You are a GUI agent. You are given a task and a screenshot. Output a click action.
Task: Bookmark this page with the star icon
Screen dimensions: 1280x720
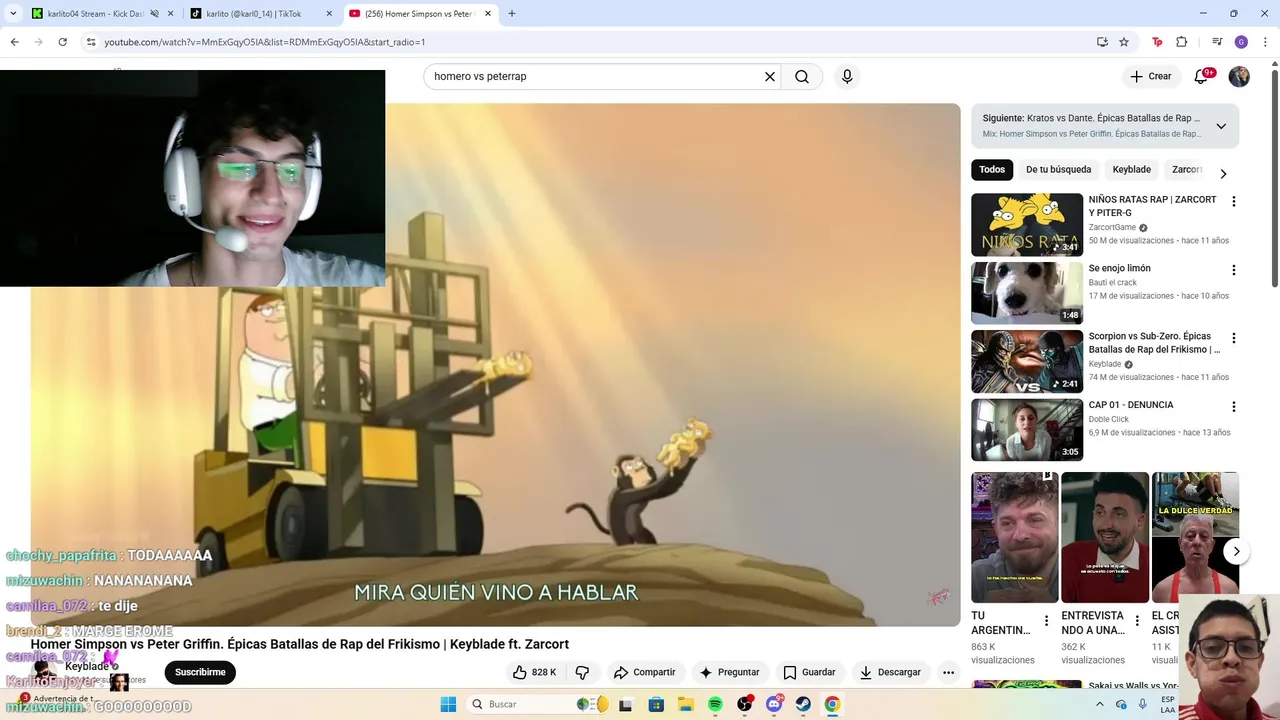(1124, 42)
